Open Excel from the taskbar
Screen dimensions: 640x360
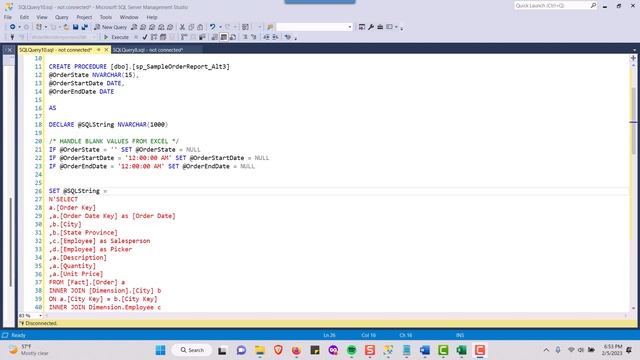462,350
